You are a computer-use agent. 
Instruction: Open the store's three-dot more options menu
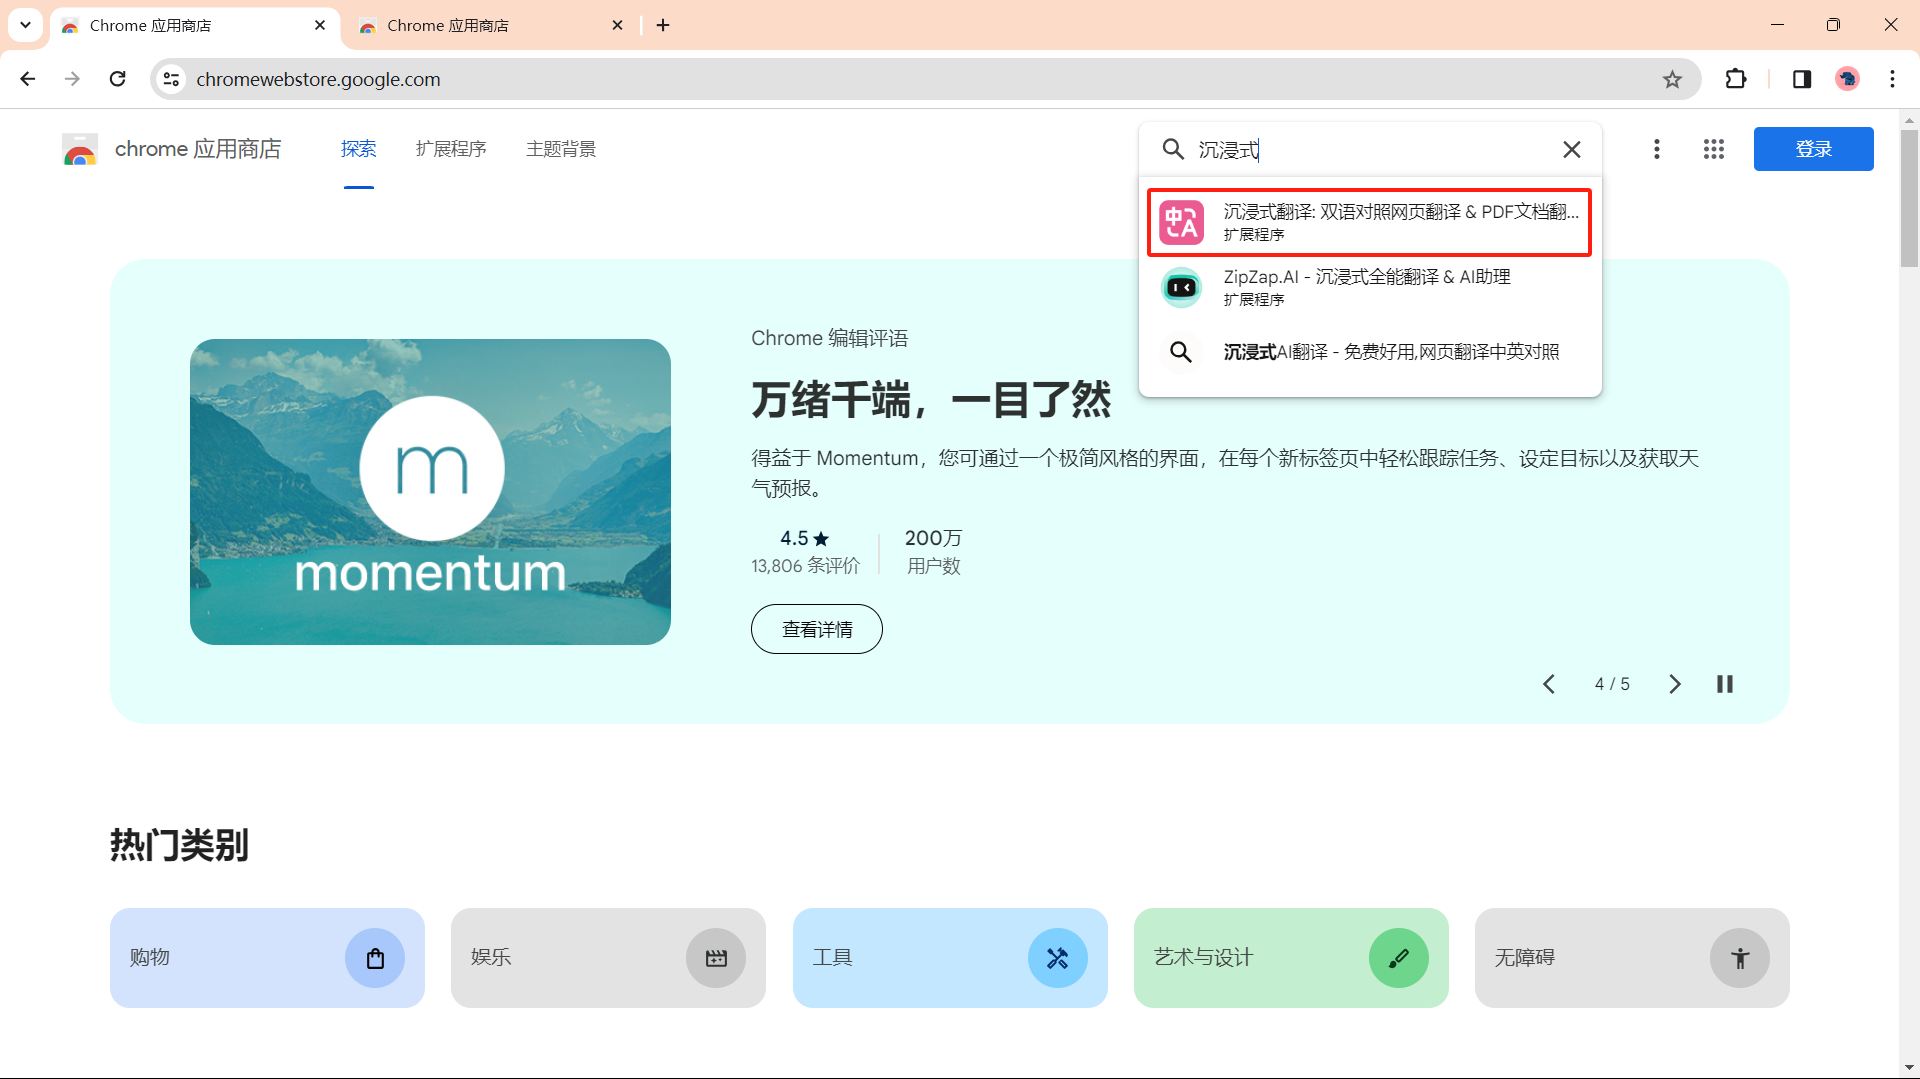coord(1656,149)
